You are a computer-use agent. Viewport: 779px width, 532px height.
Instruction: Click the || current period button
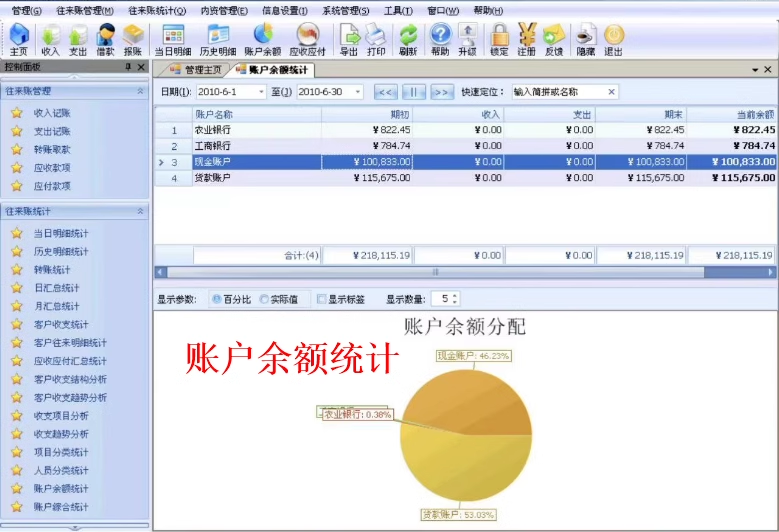click(413, 92)
